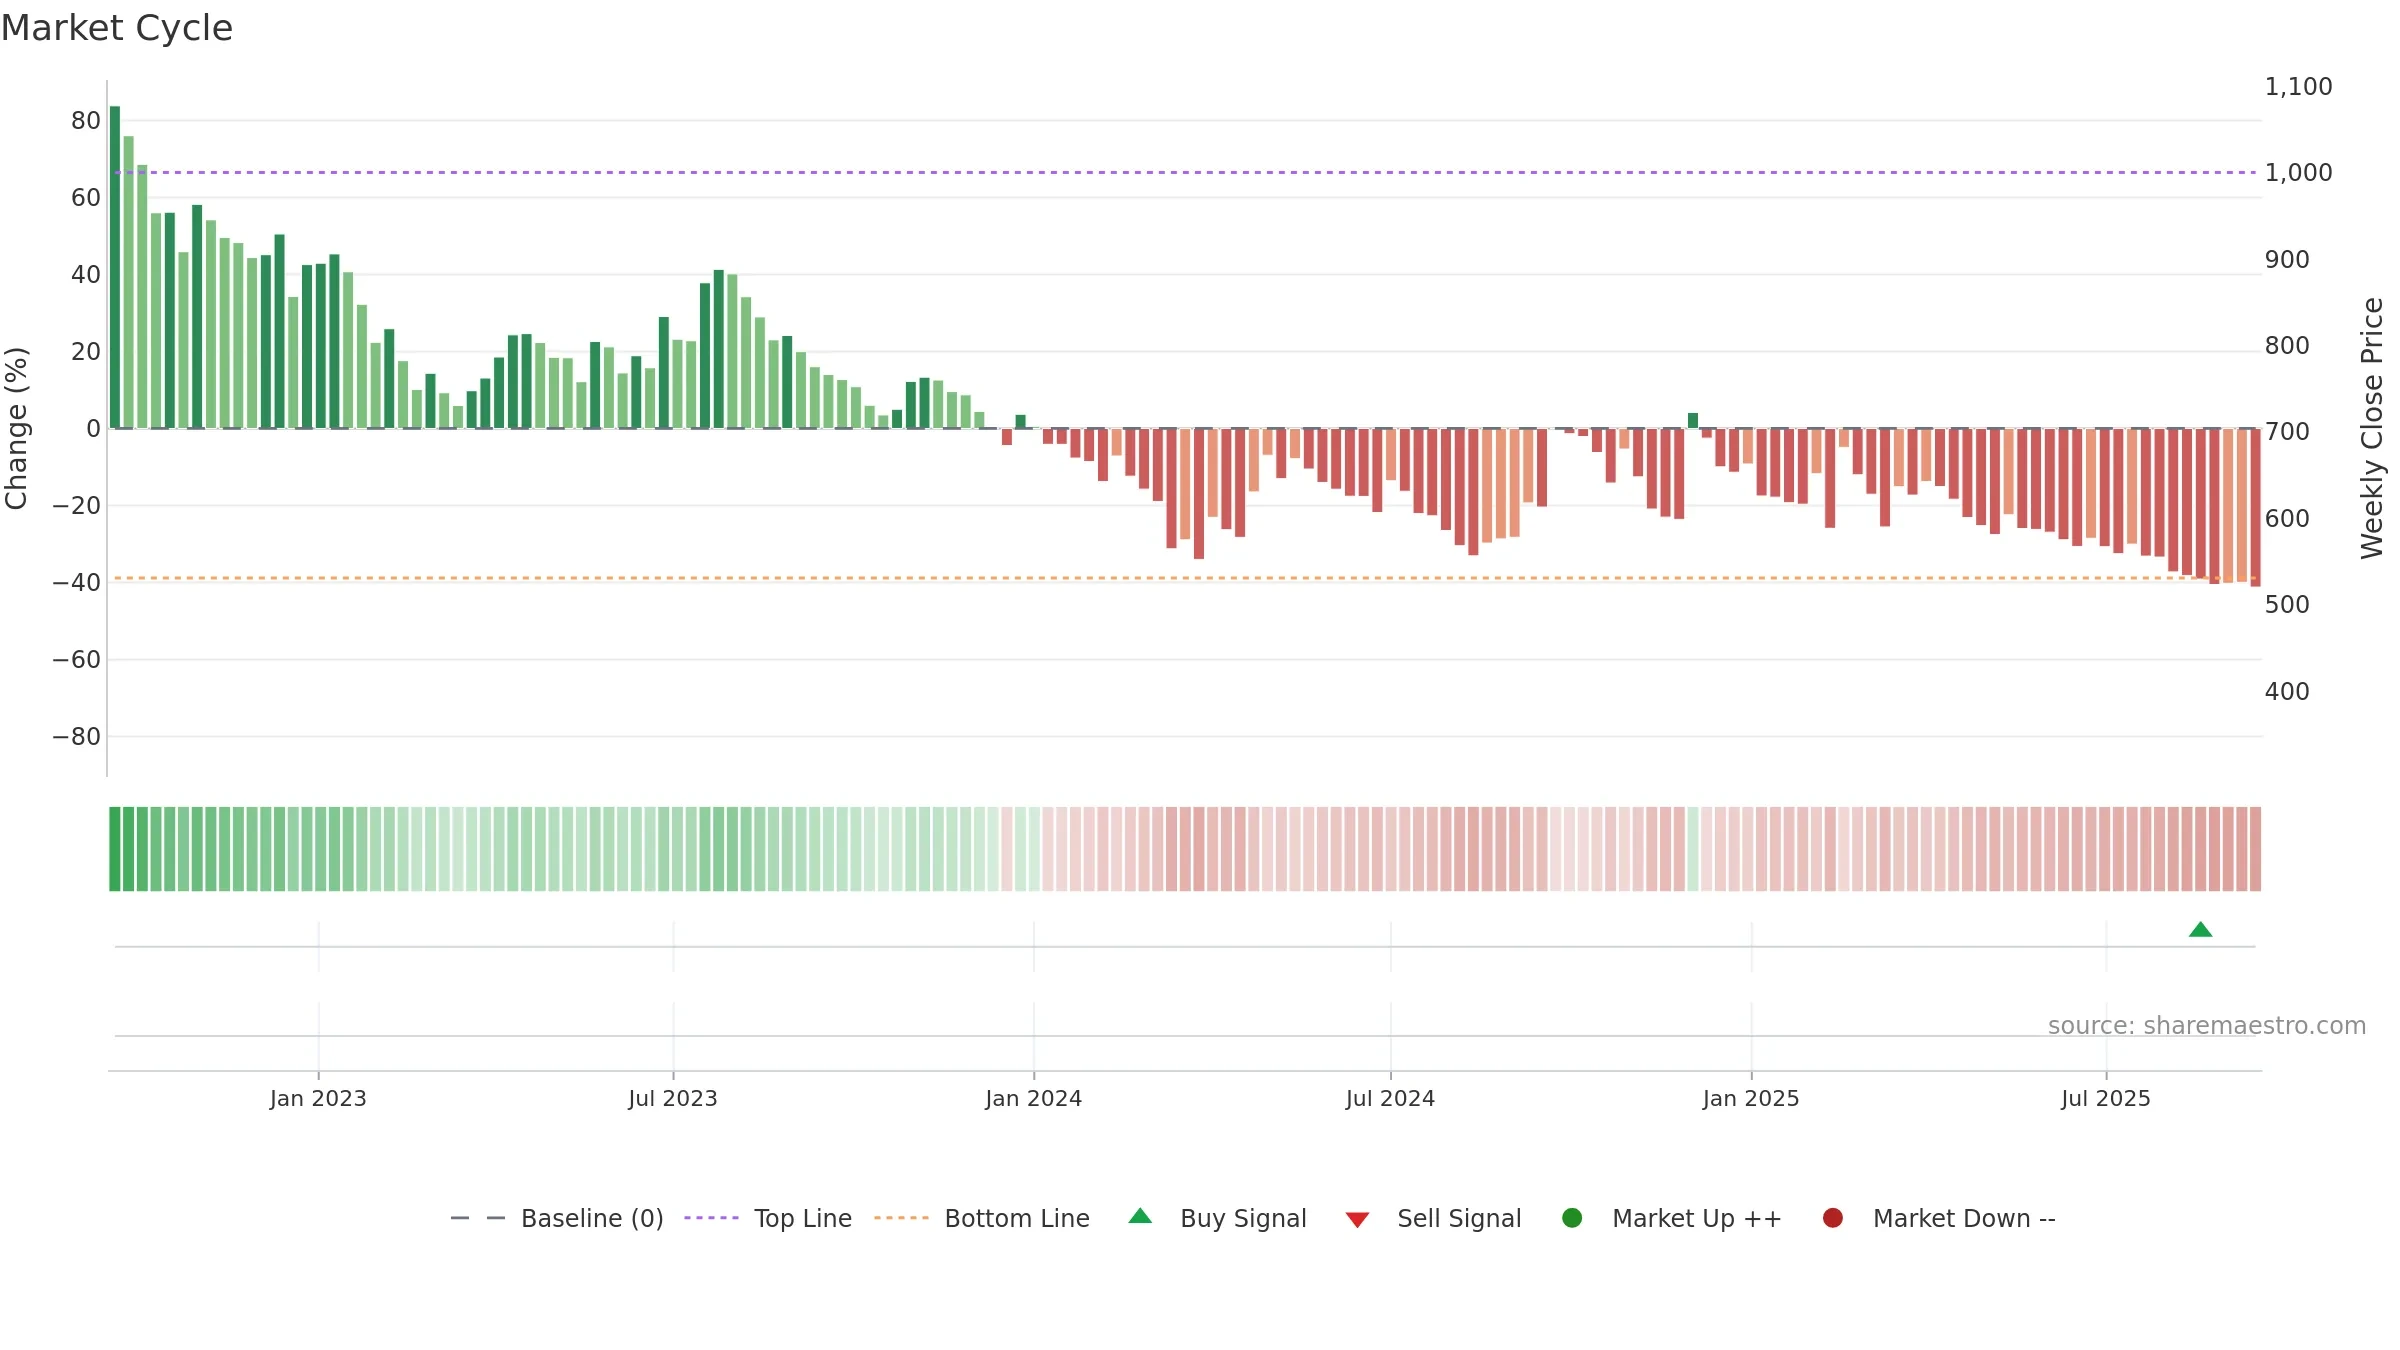Click the Buy Signal legend triangle icon
2400x1350 pixels.
pyautogui.click(x=1140, y=1216)
